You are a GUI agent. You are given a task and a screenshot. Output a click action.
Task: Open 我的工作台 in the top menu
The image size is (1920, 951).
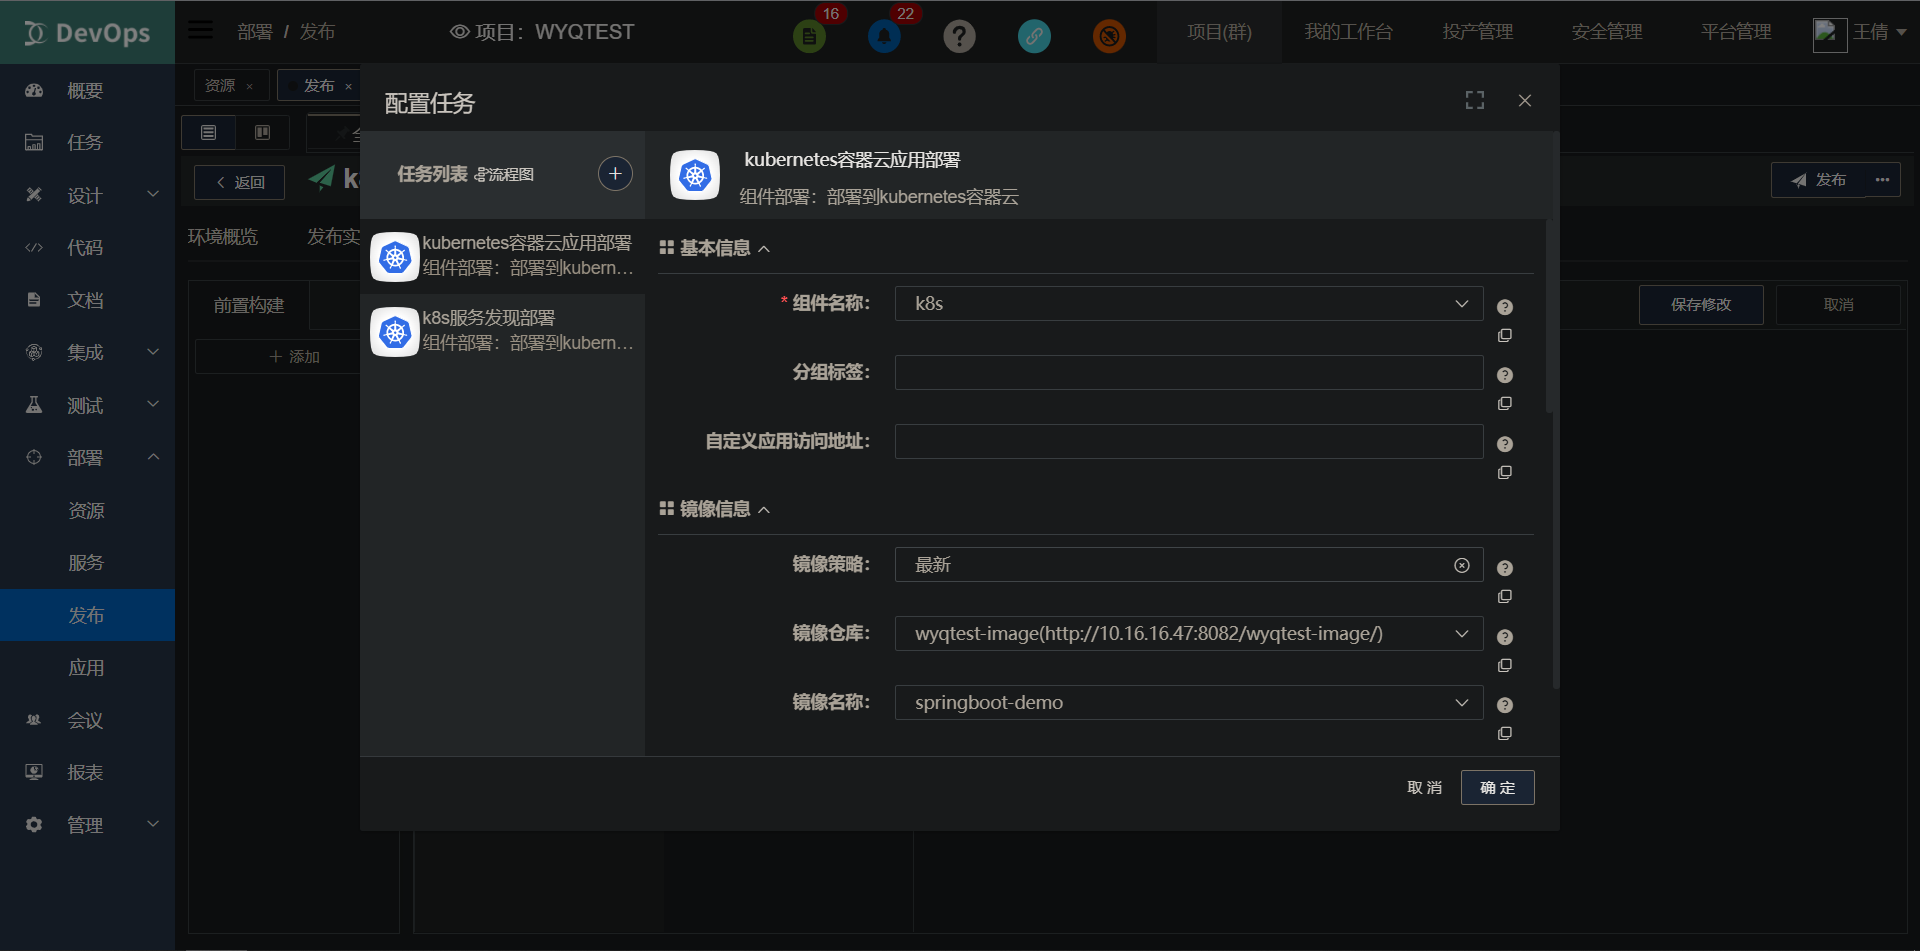[x=1350, y=31]
